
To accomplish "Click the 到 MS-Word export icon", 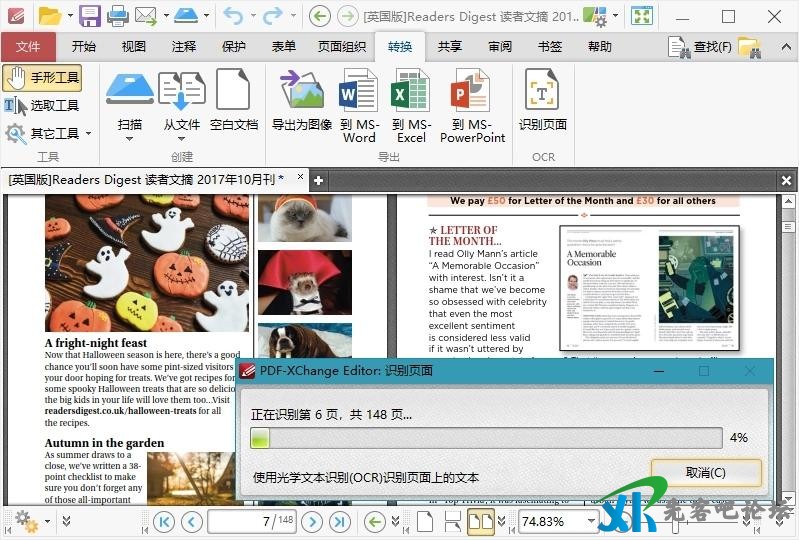I will tap(358, 106).
